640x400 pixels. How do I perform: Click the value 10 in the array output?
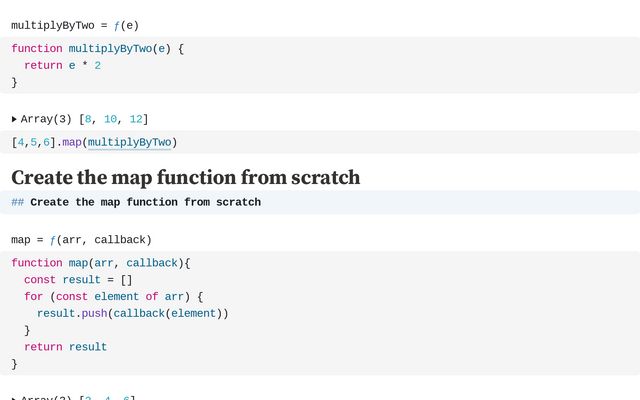[x=110, y=119]
